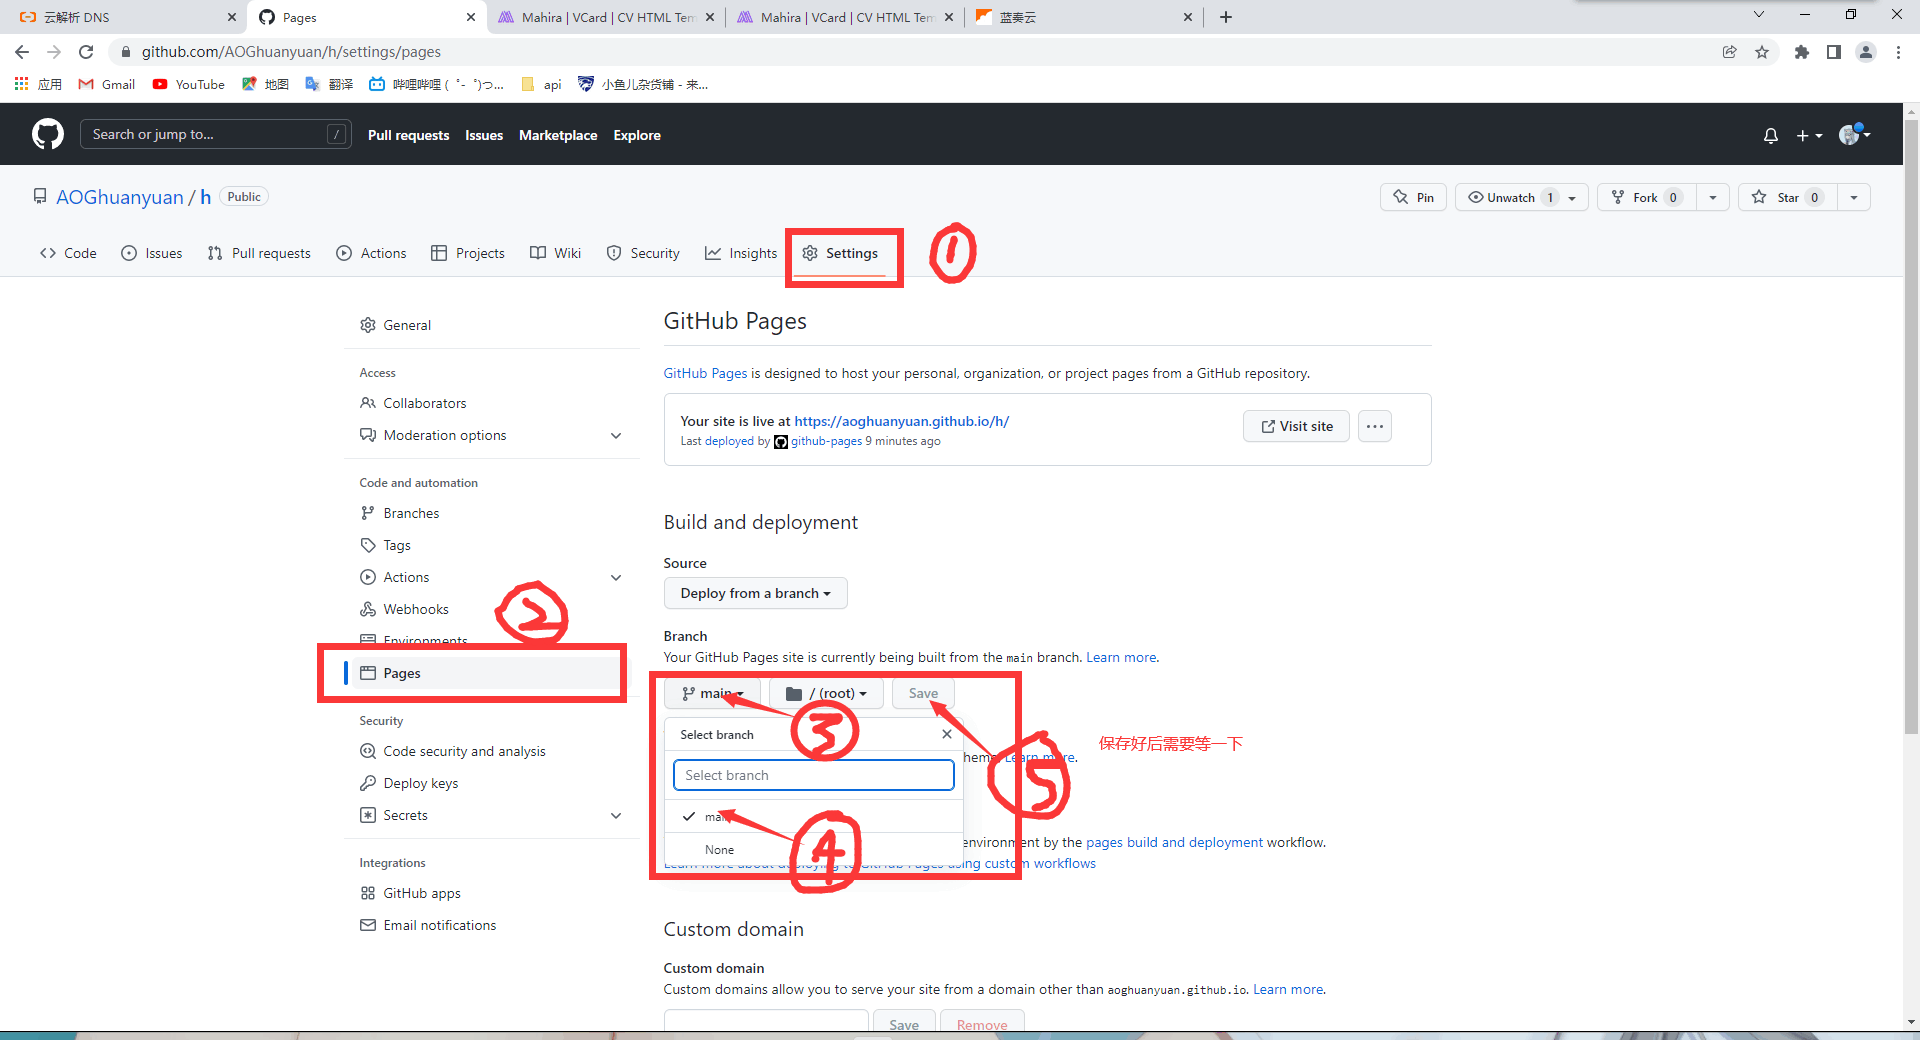Open the / (root) folder dropdown
Screen dimensions: 1920x1040
click(826, 693)
